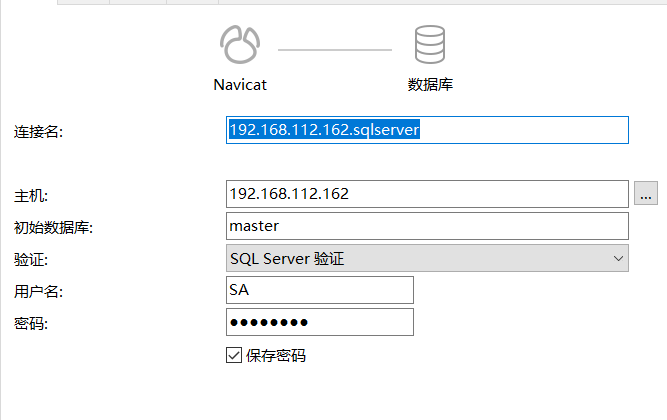Open the 验证 authentication dropdown
This screenshot has height=420, width=667.
pyautogui.click(x=427, y=258)
